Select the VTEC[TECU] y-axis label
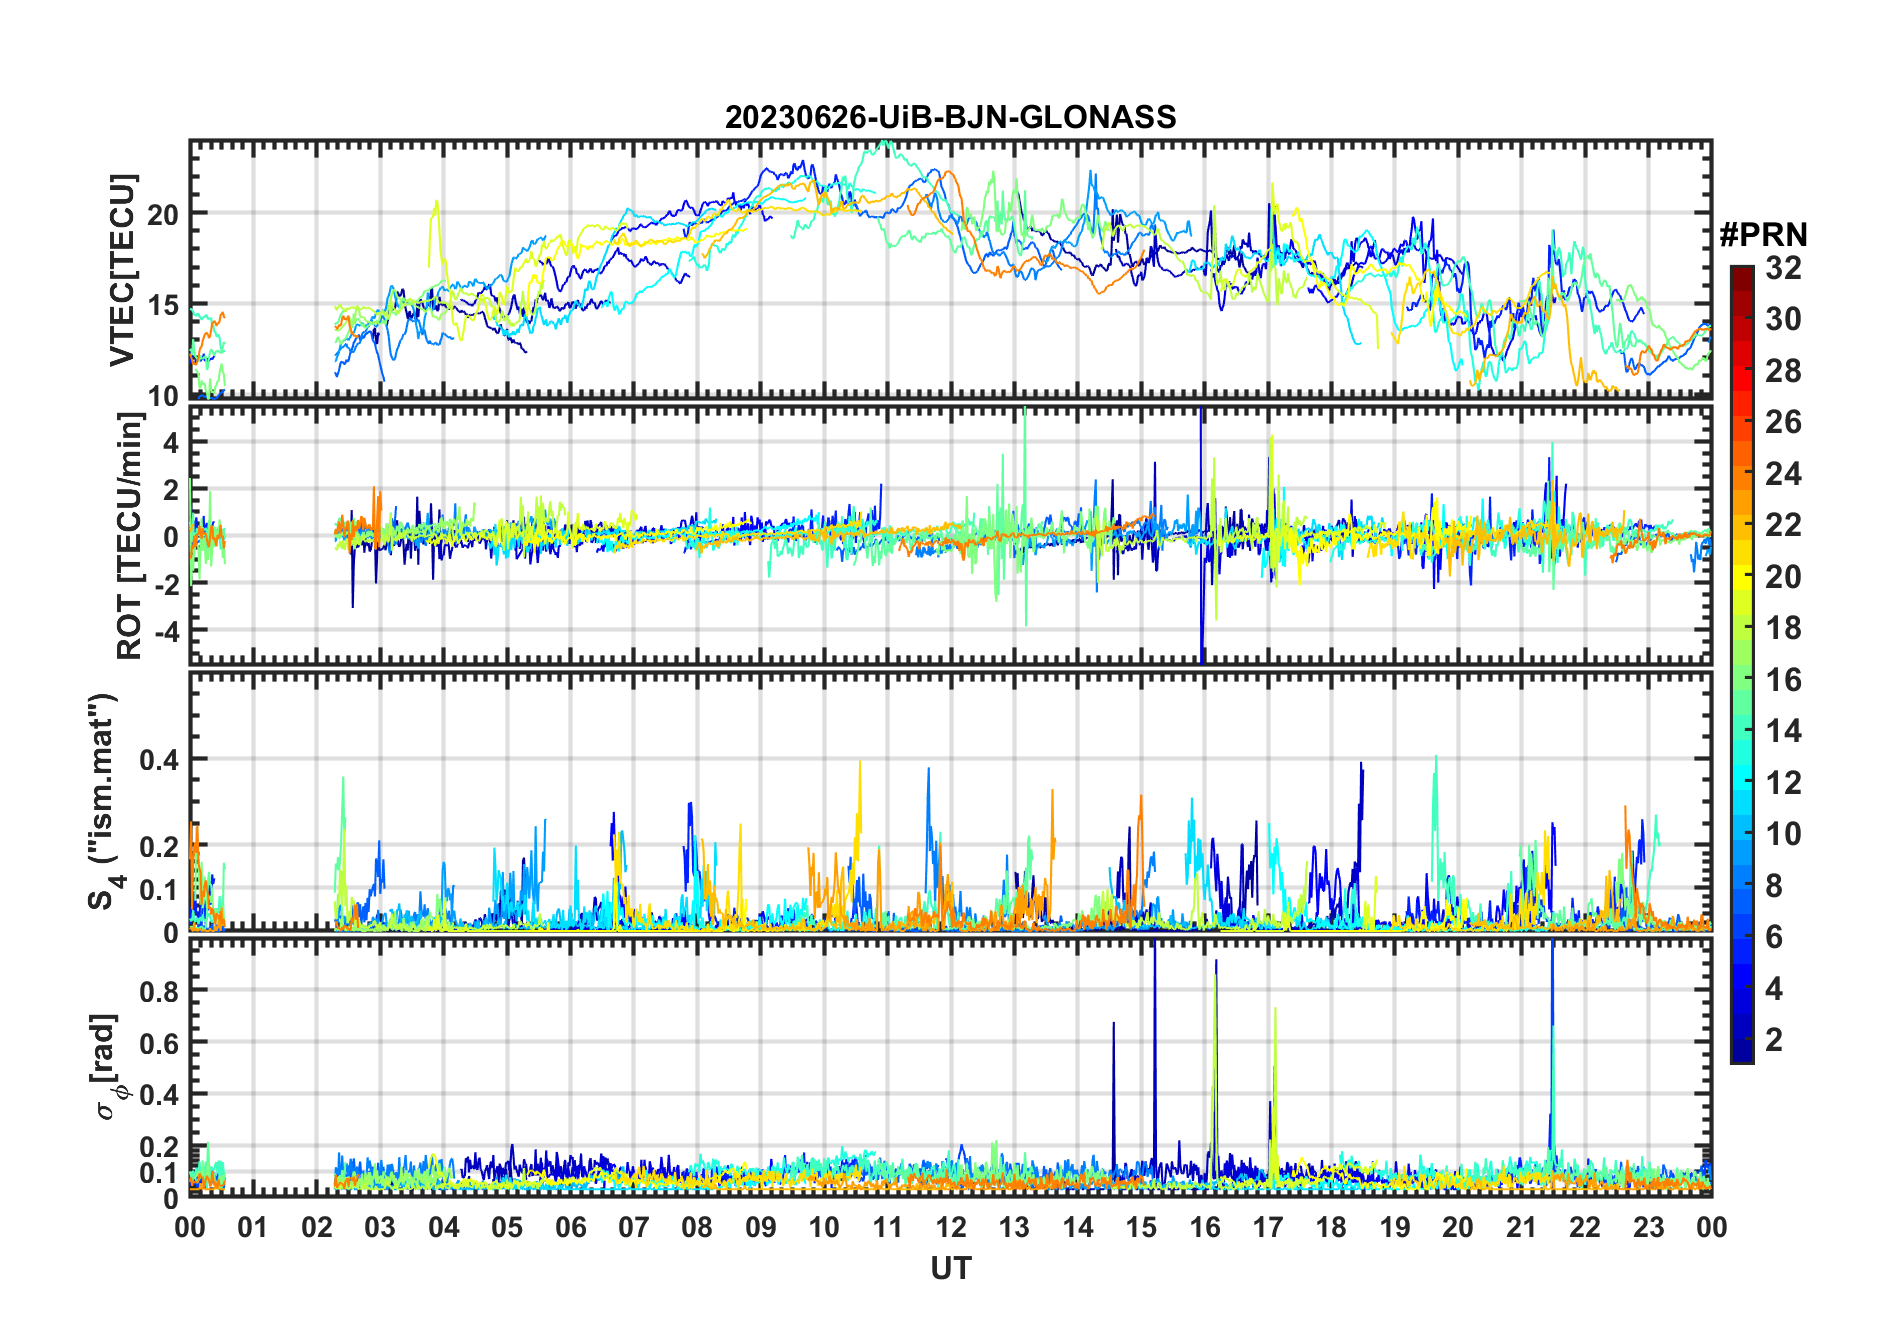The image size is (1902, 1330). [122, 271]
